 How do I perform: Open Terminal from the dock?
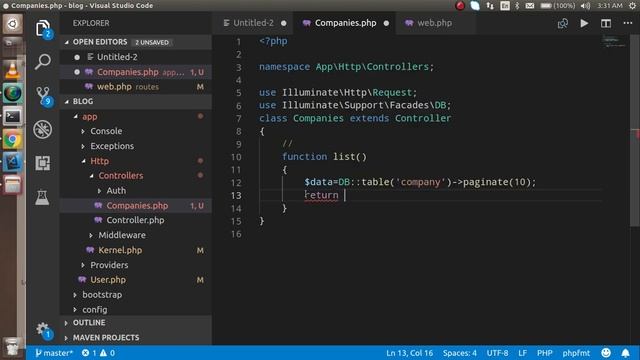click(x=12, y=117)
